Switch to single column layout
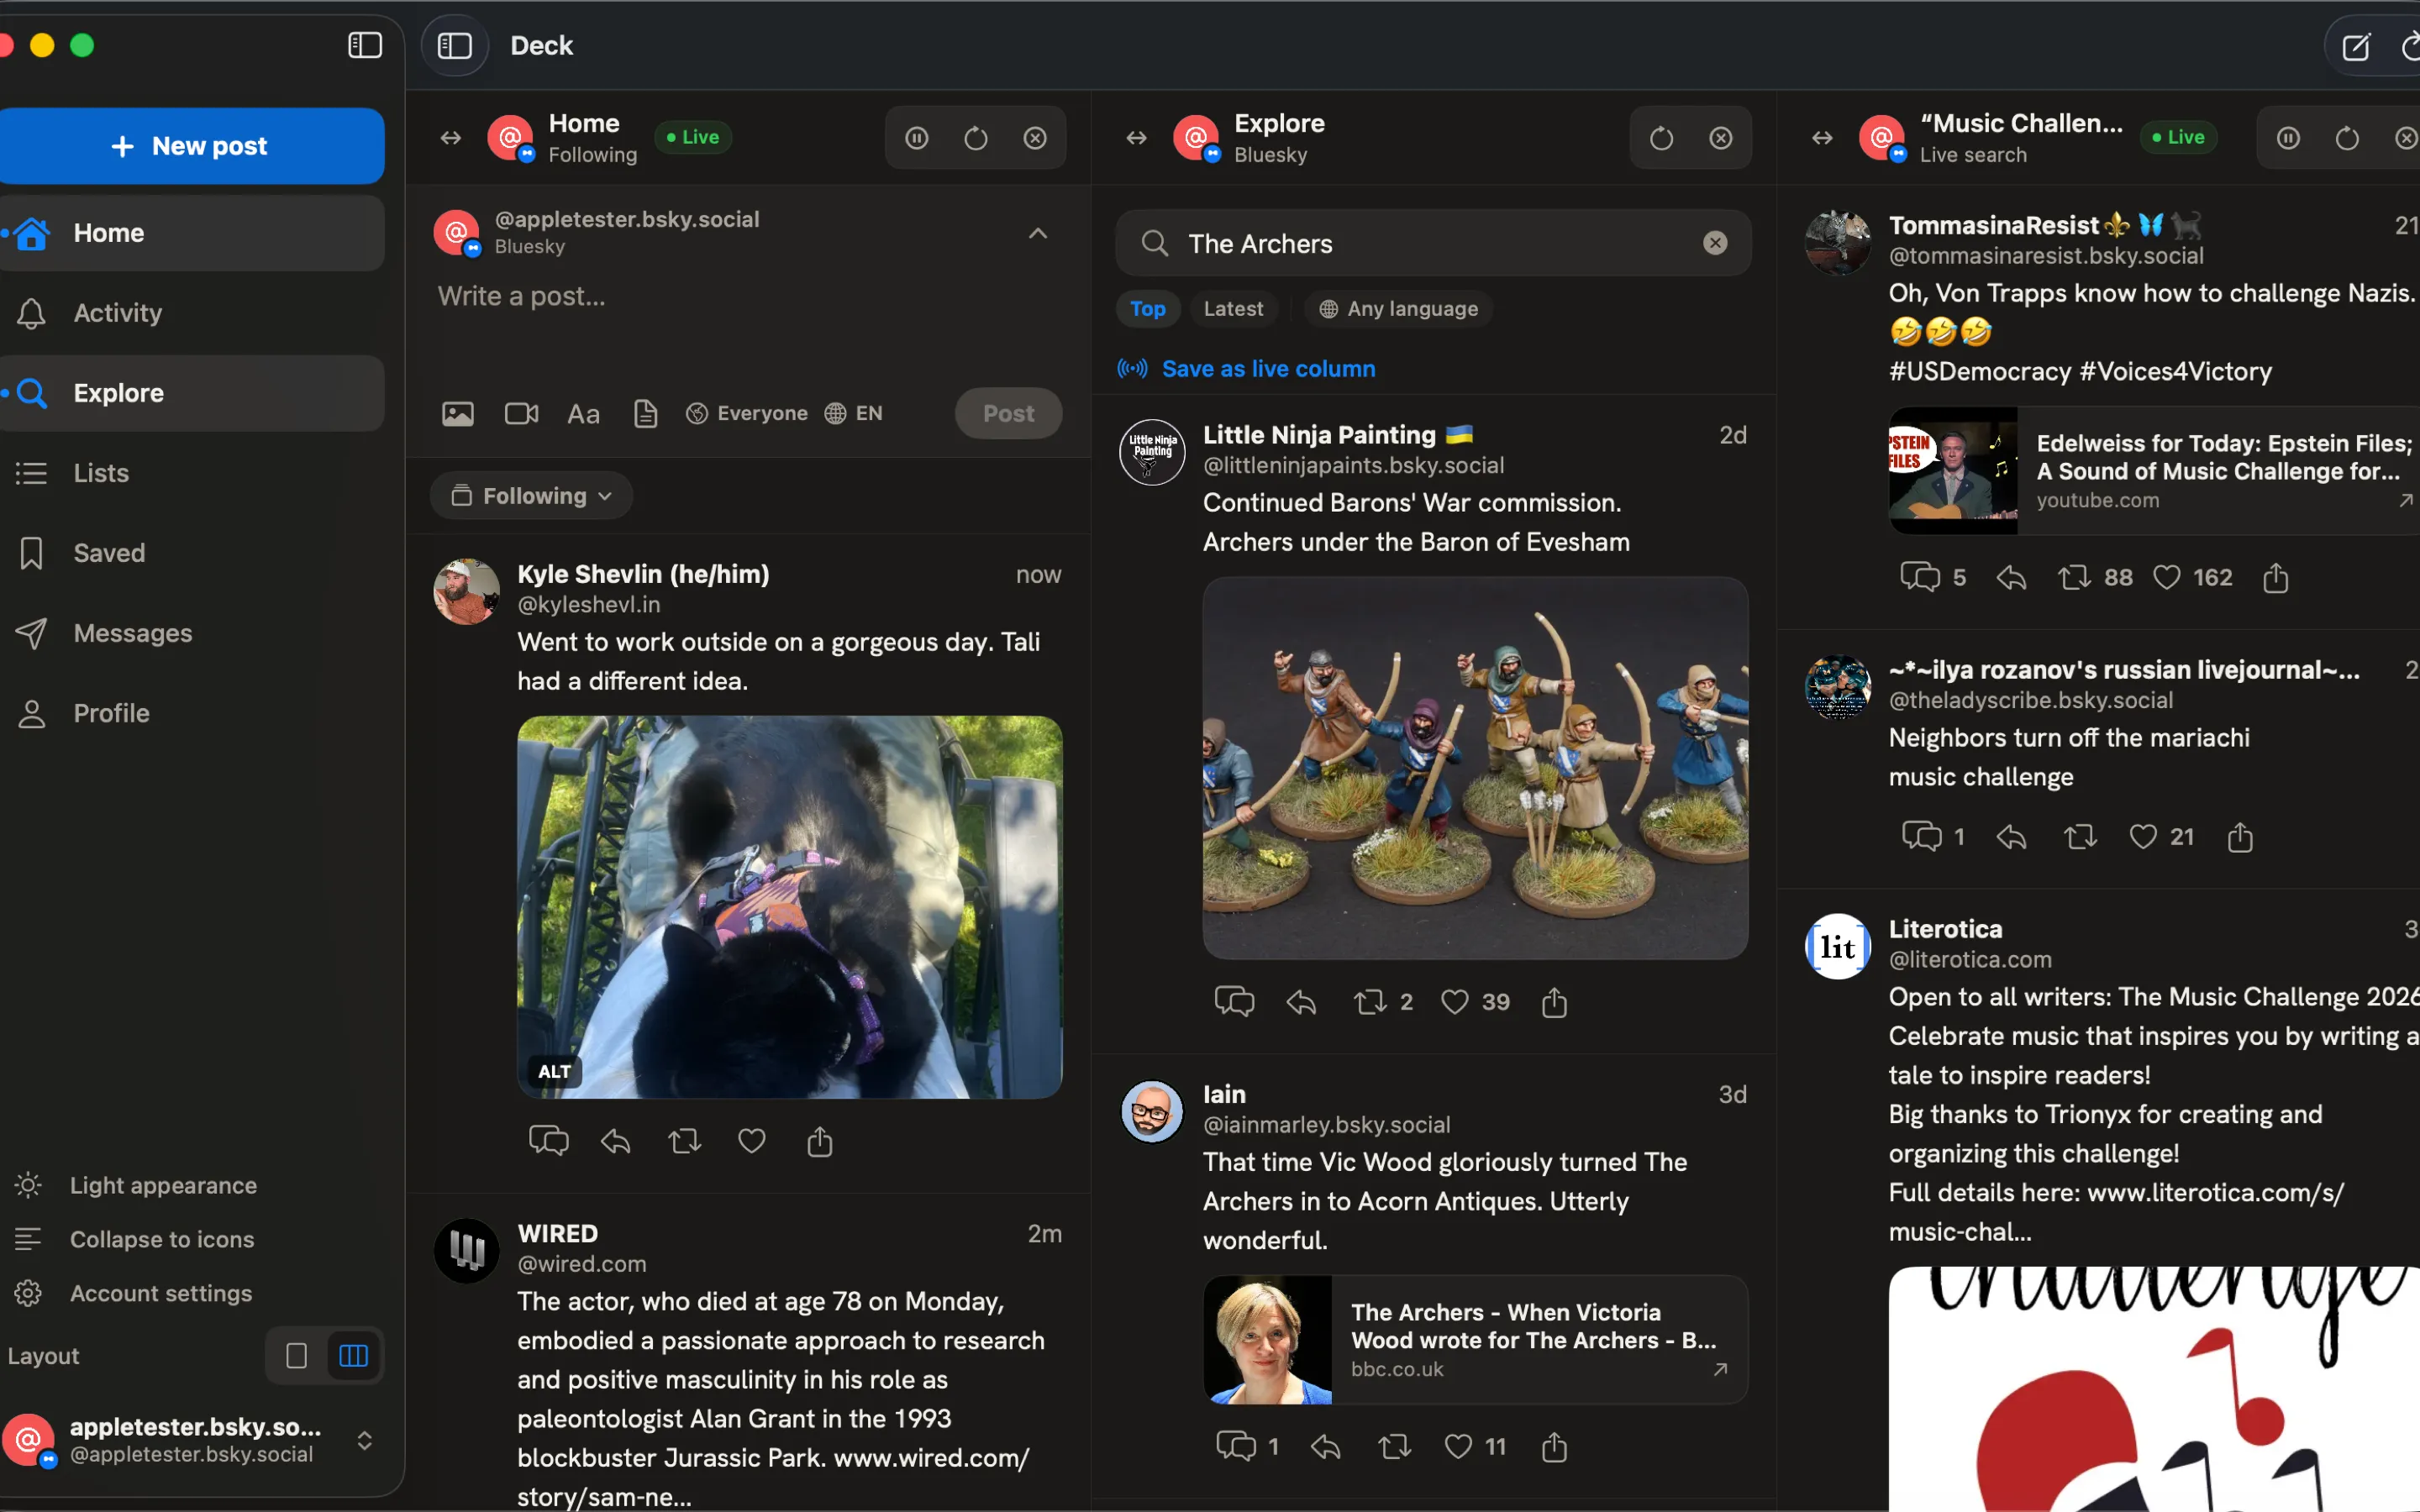The image size is (2420, 1512). click(x=296, y=1356)
